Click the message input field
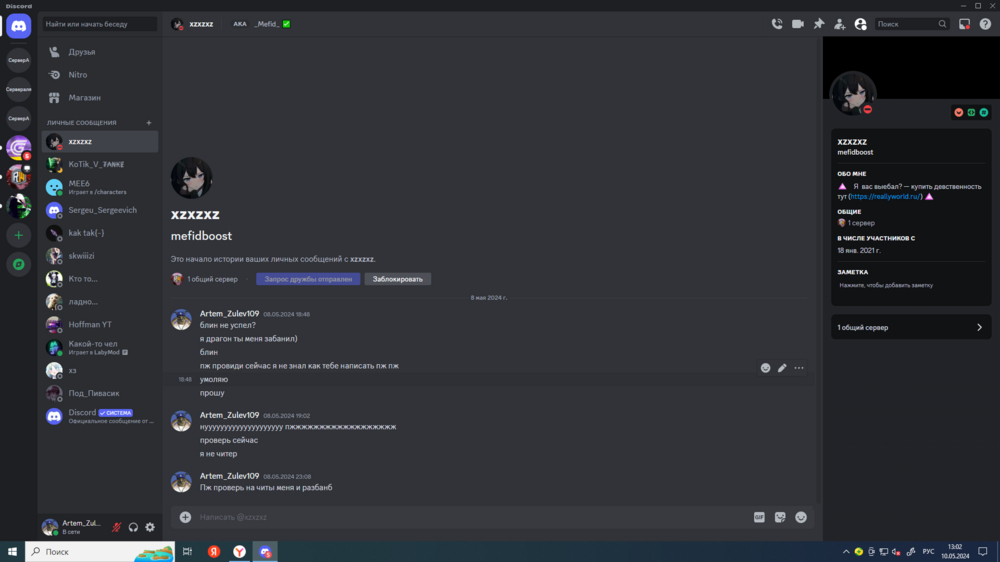The image size is (1000, 562). click(x=472, y=517)
